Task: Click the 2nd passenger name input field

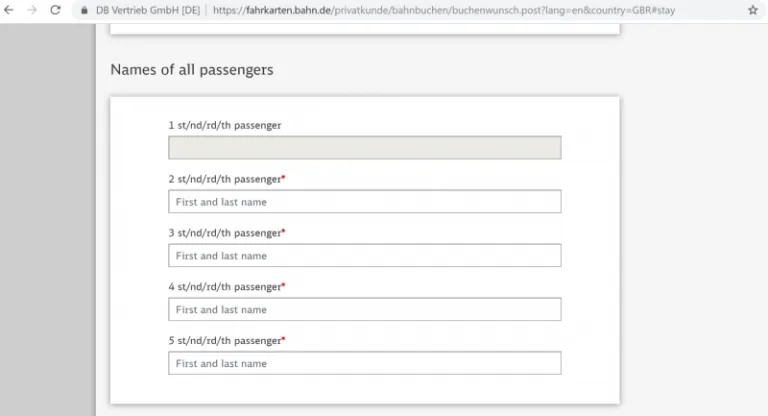Action: tap(364, 202)
